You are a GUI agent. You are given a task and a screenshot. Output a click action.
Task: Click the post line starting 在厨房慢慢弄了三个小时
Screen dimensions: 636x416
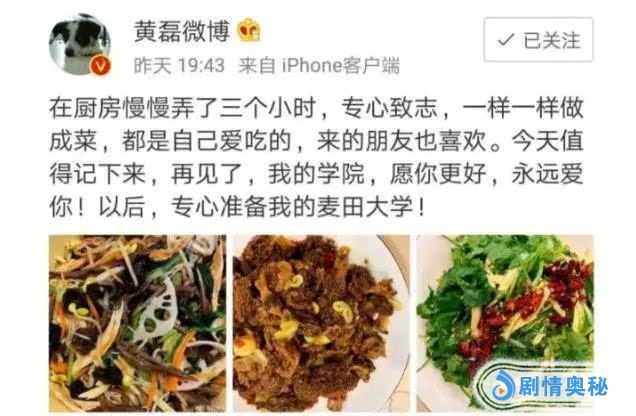316,108
